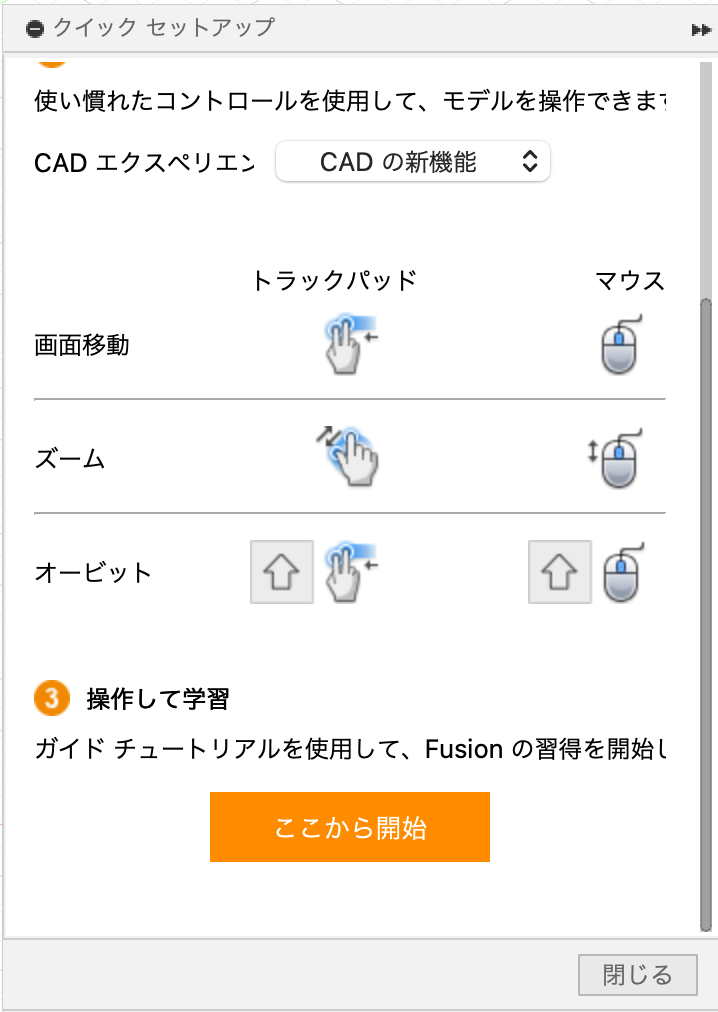Click the orange step 3 number badge
The height and width of the screenshot is (1012, 718).
click(52, 698)
